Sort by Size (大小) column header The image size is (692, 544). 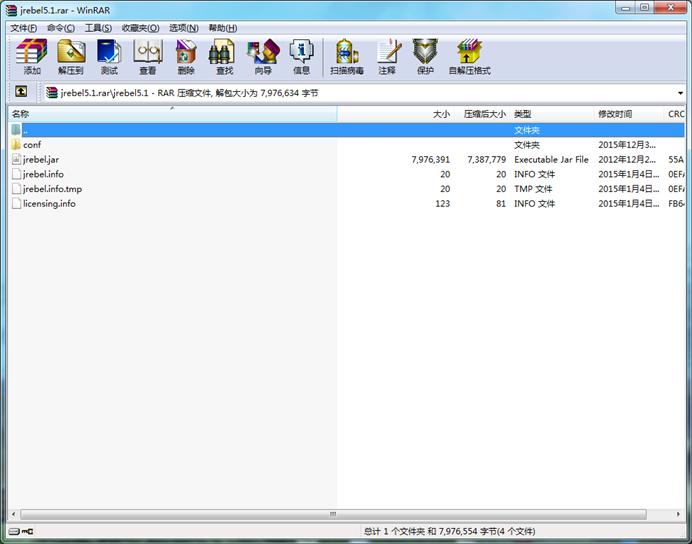(395, 114)
